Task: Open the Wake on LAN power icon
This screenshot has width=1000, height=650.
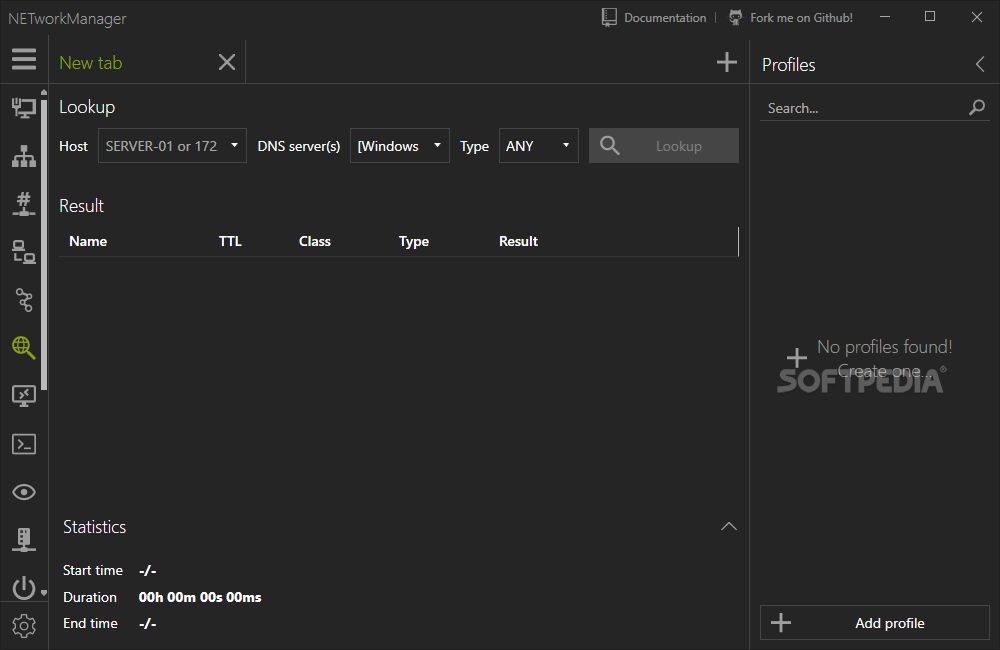Action: tap(24, 587)
